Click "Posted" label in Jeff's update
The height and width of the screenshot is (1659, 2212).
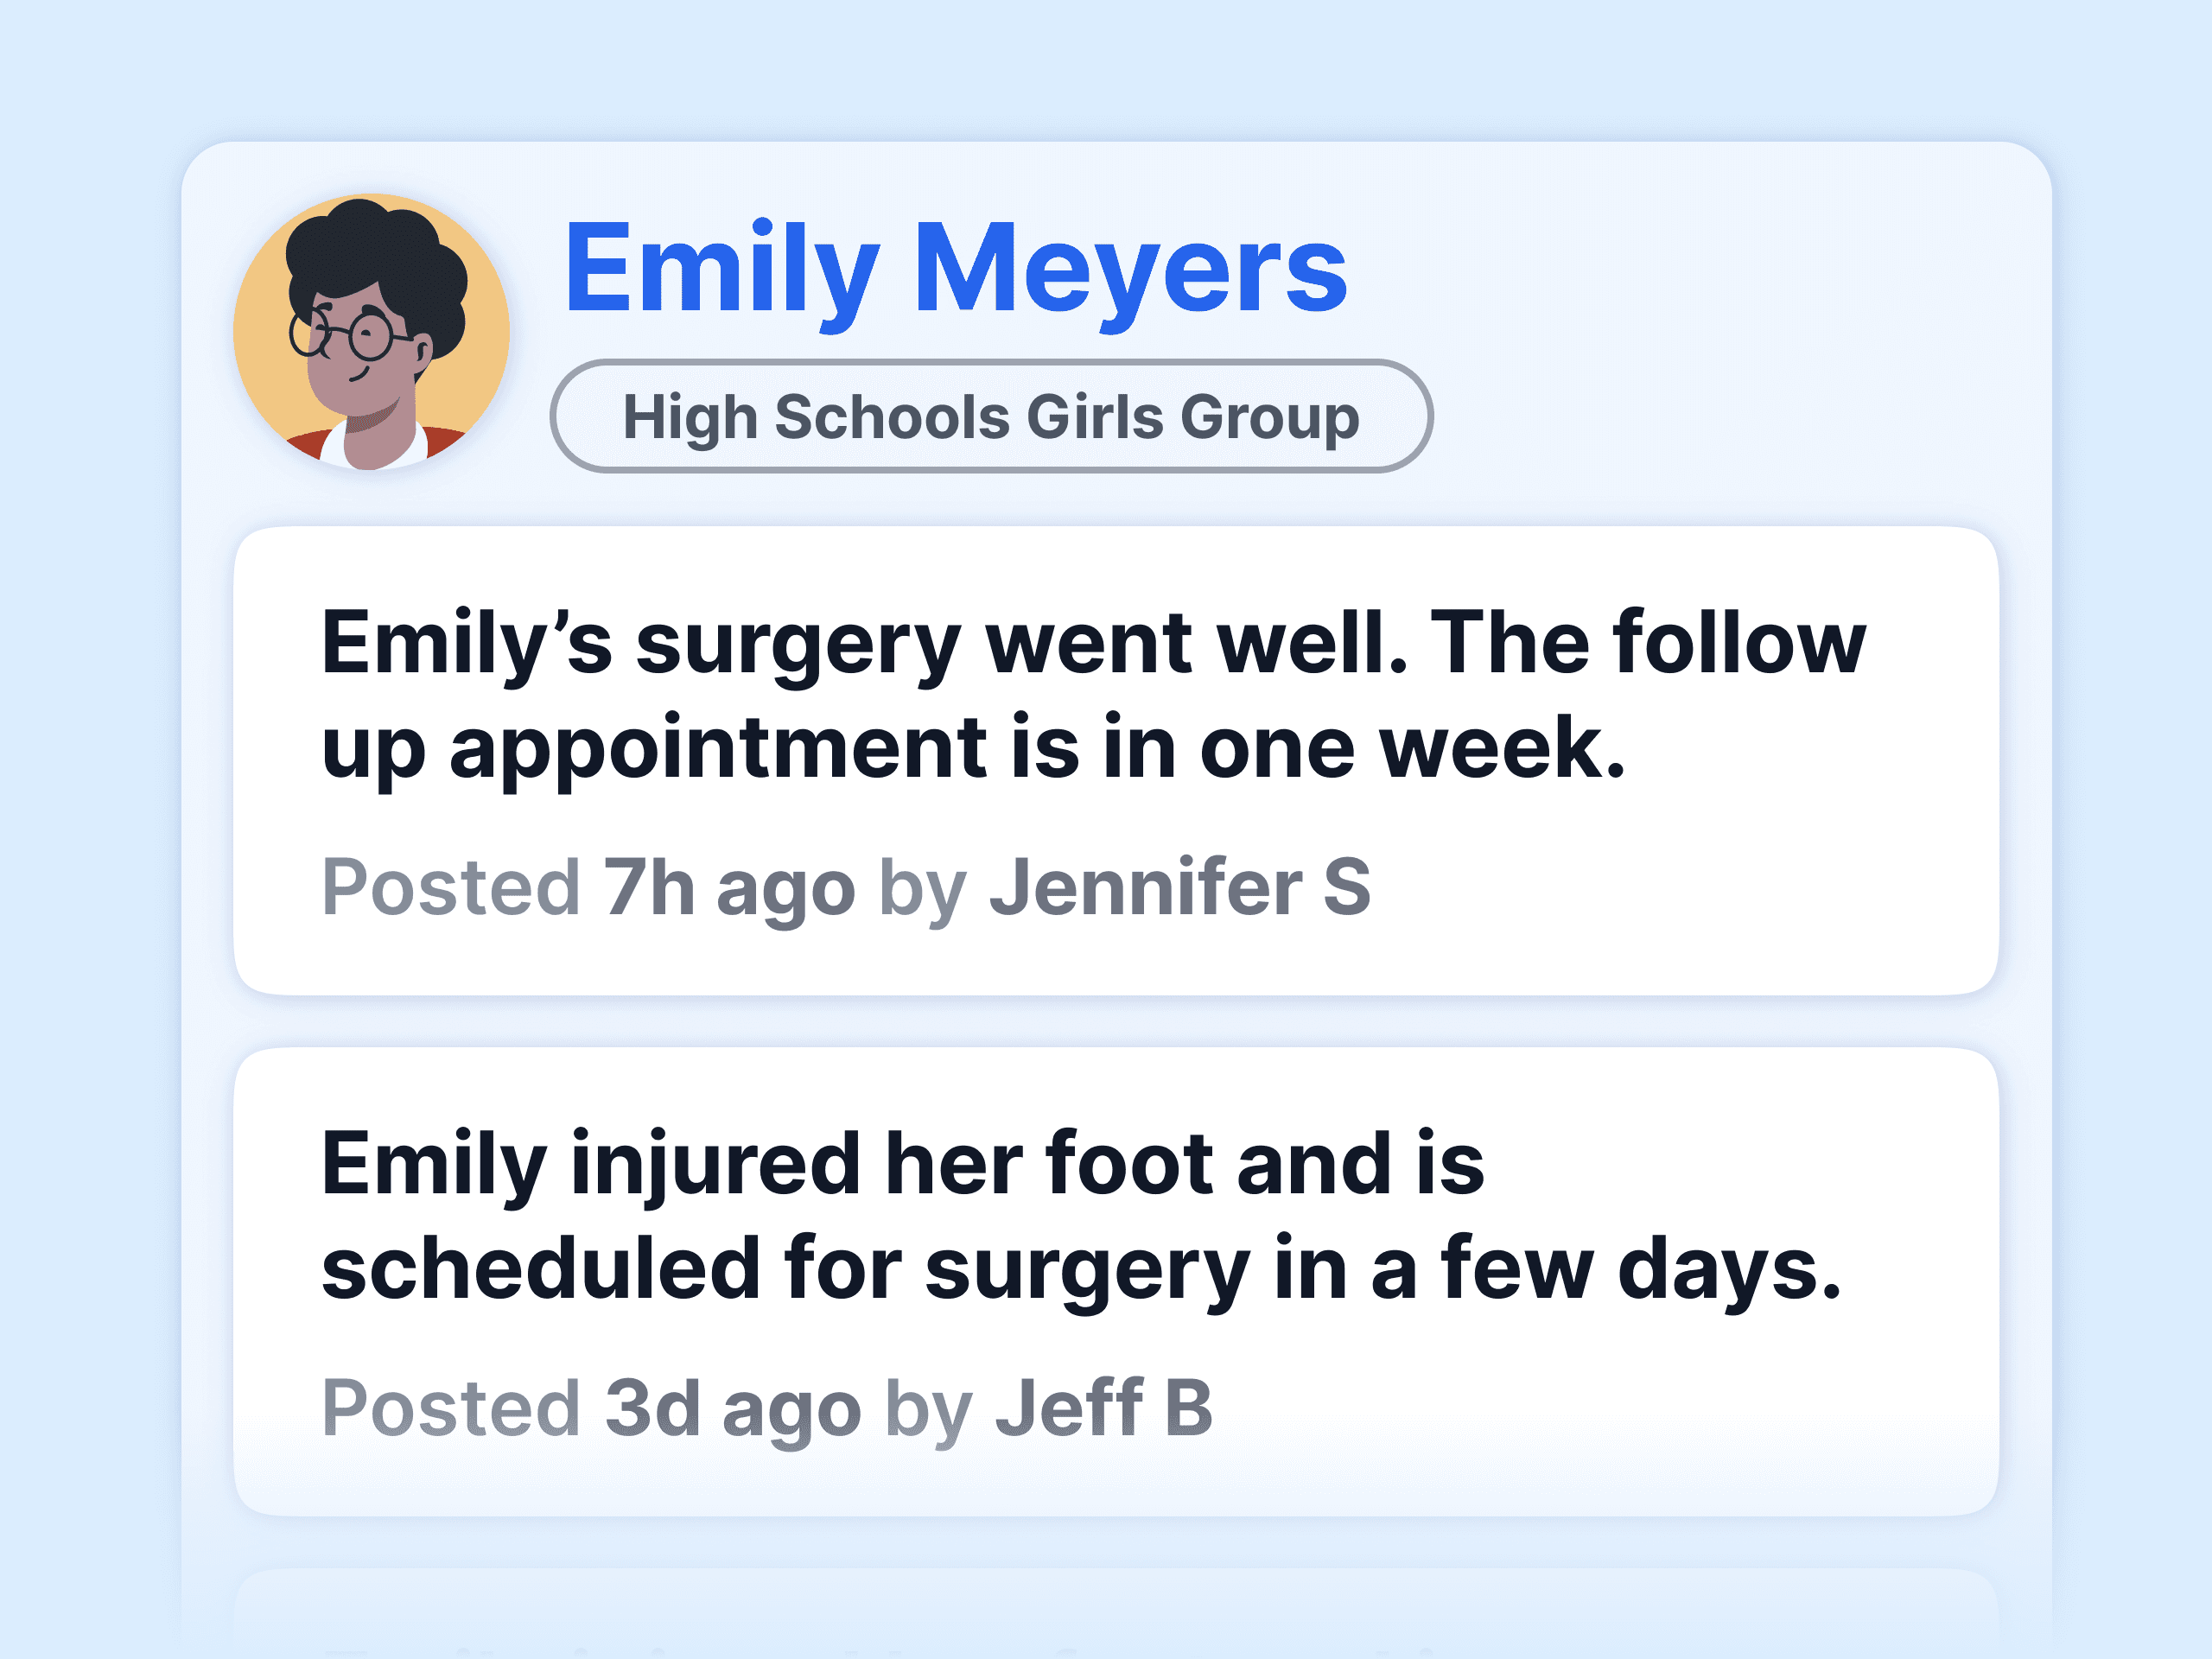click(x=450, y=1408)
